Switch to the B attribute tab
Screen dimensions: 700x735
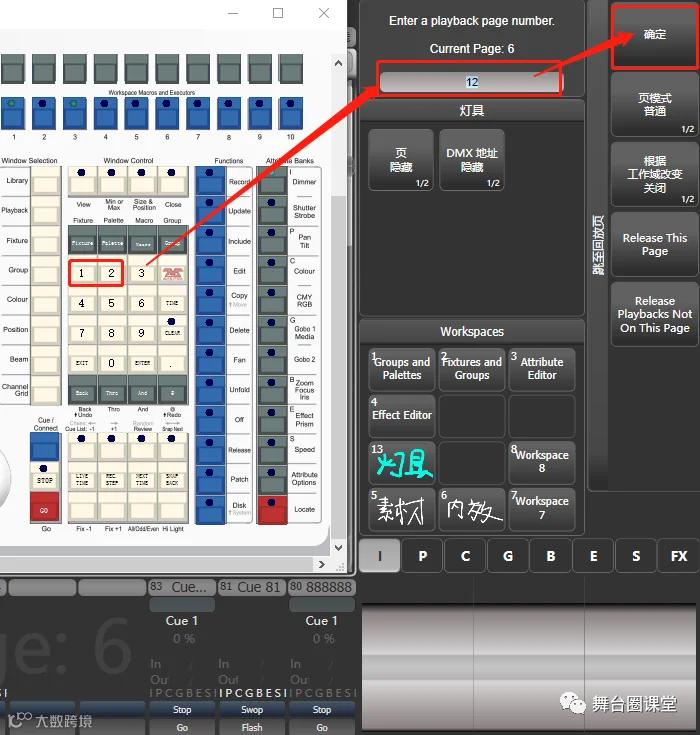click(551, 556)
